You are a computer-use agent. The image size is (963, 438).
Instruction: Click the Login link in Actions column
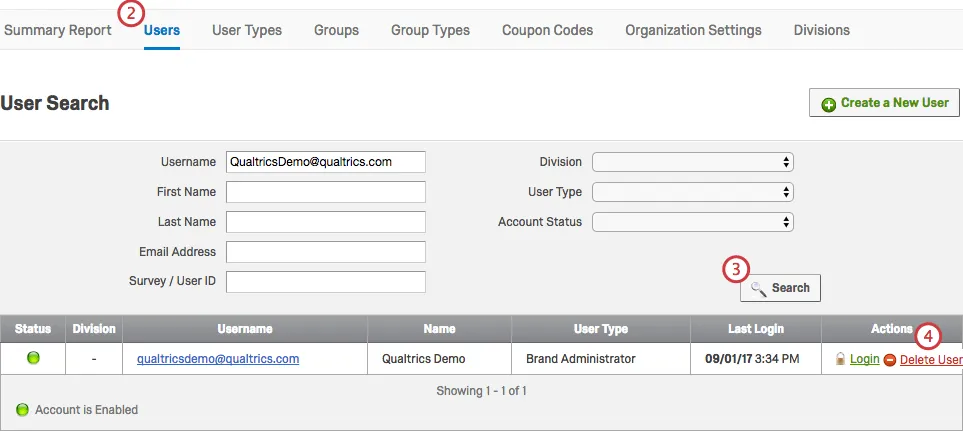pyautogui.click(x=864, y=359)
